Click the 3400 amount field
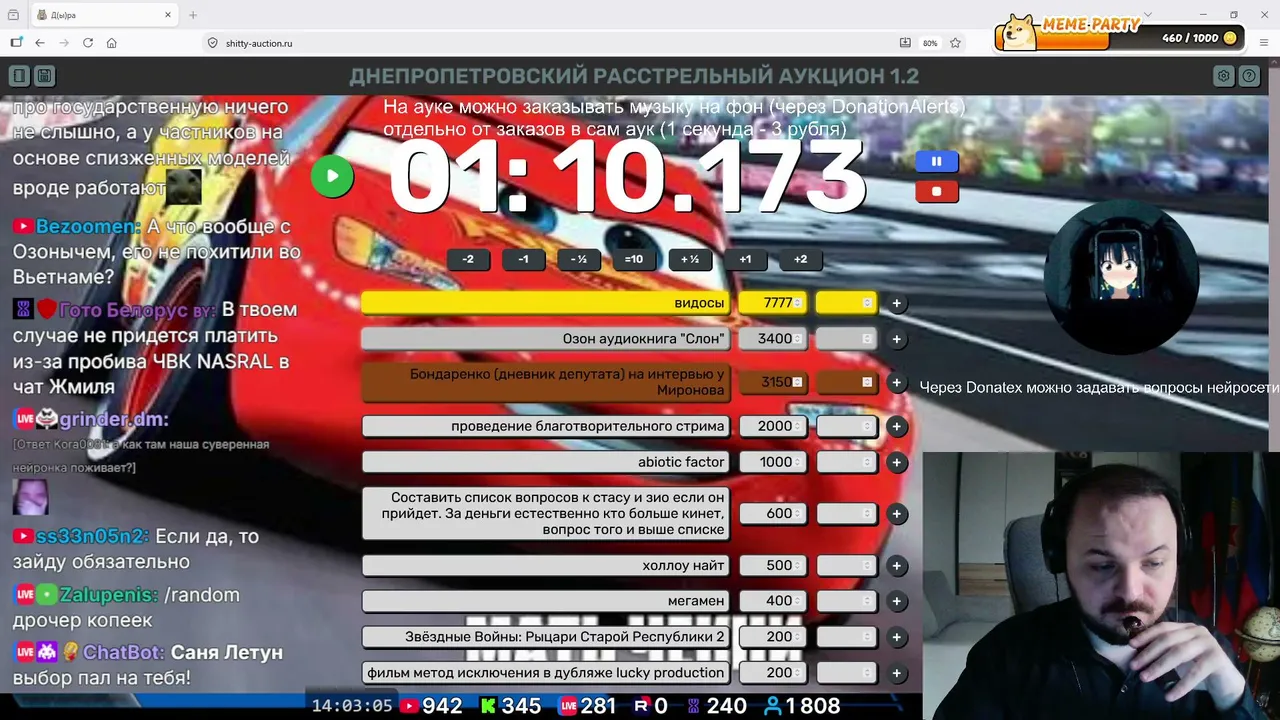The width and height of the screenshot is (1280, 720). [x=773, y=339]
